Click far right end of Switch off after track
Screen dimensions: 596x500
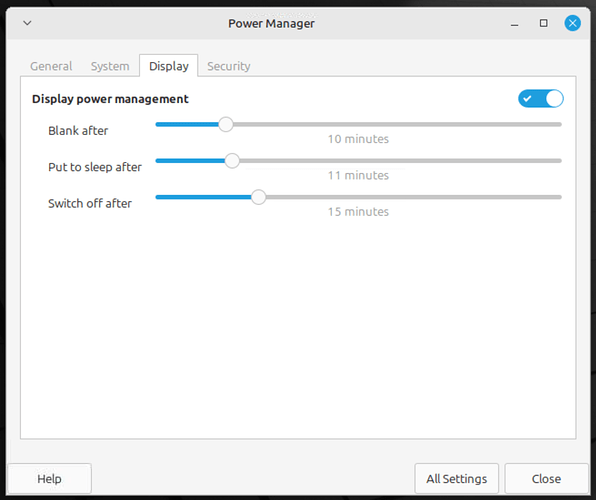(x=559, y=197)
